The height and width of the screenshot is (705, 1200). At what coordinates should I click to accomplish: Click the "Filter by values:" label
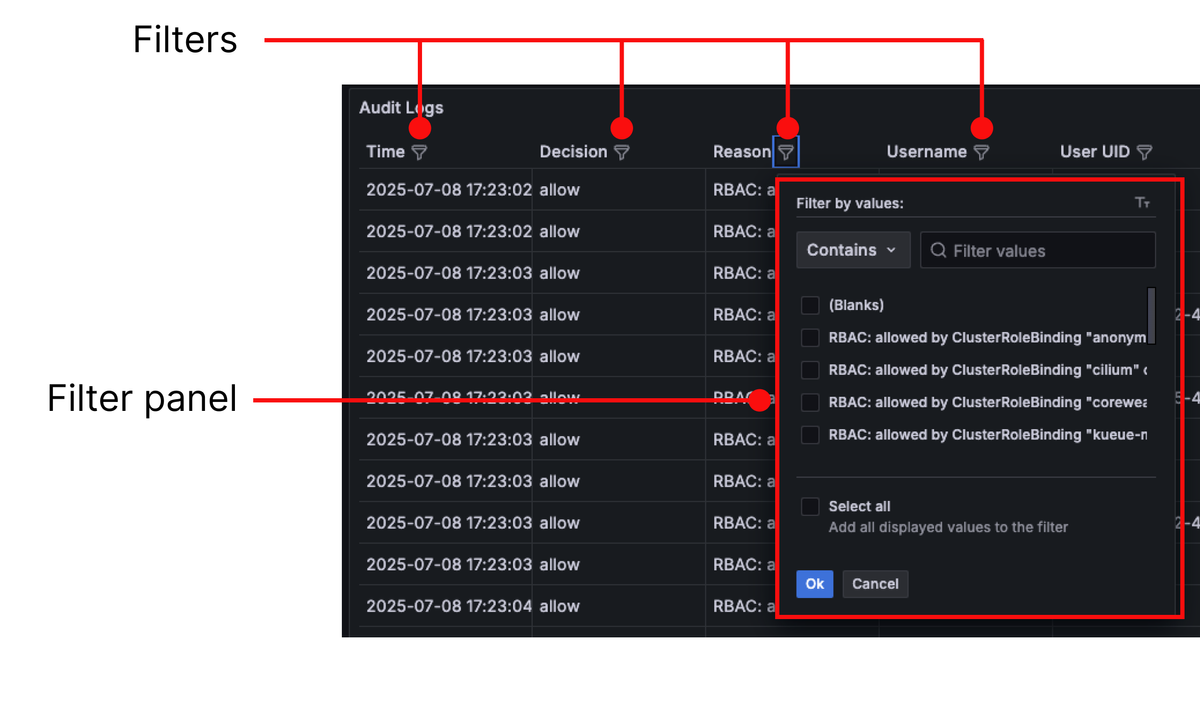[x=850, y=203]
